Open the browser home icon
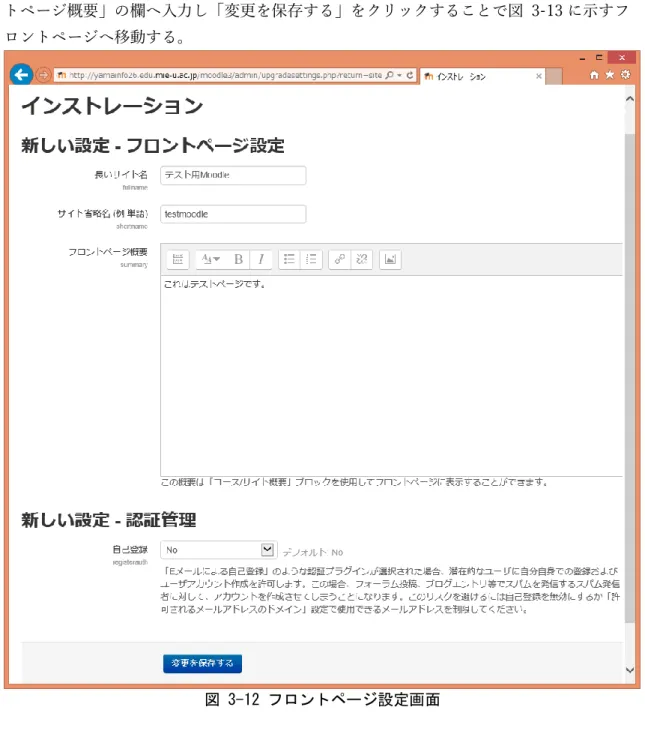The width and height of the screenshot is (645, 755). coord(594,75)
